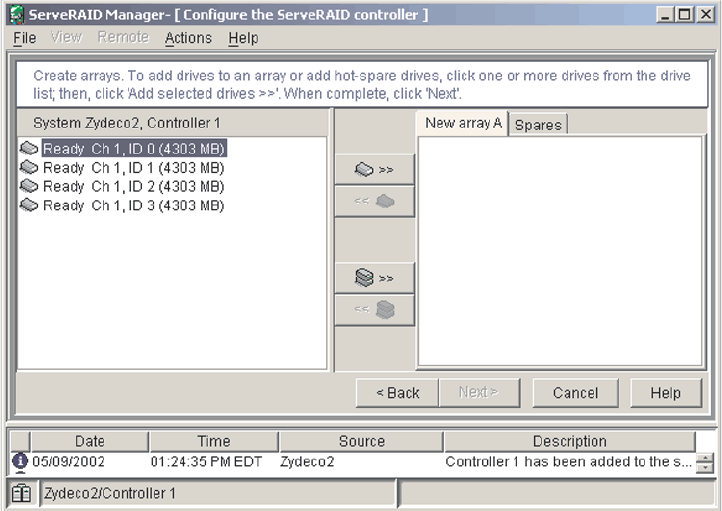Screen dimensions: 722x511
Task: Switch to the Spares tab
Action: click(538, 125)
